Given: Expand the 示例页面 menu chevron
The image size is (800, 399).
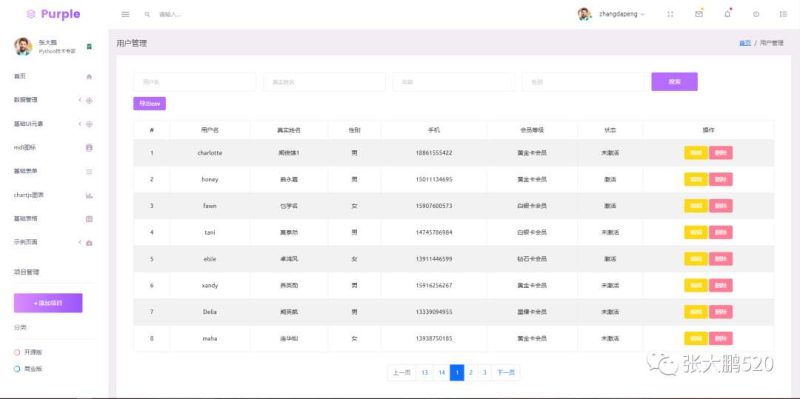Looking at the screenshot, I should click(80, 242).
